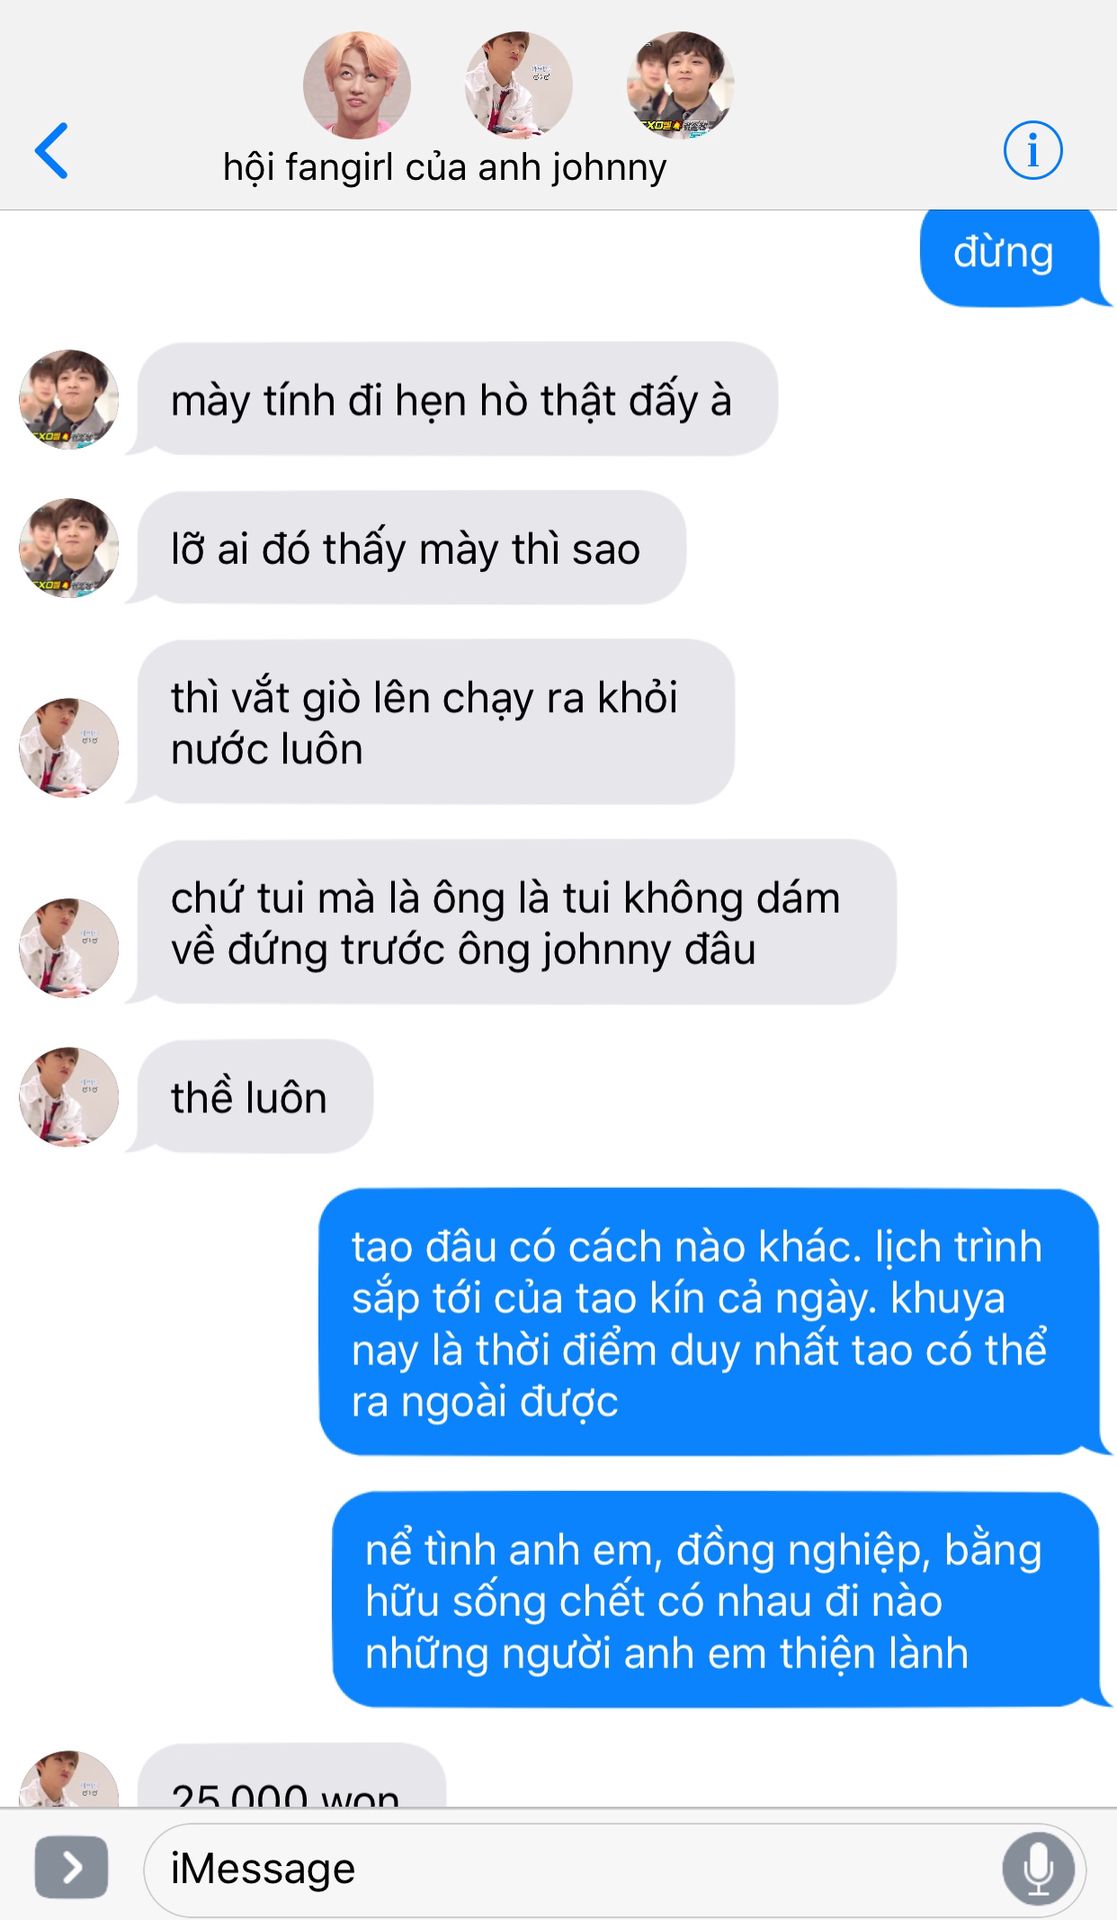Image resolution: width=1117 pixels, height=1920 pixels.
Task: Tap the blue back arrow
Action: (52, 151)
